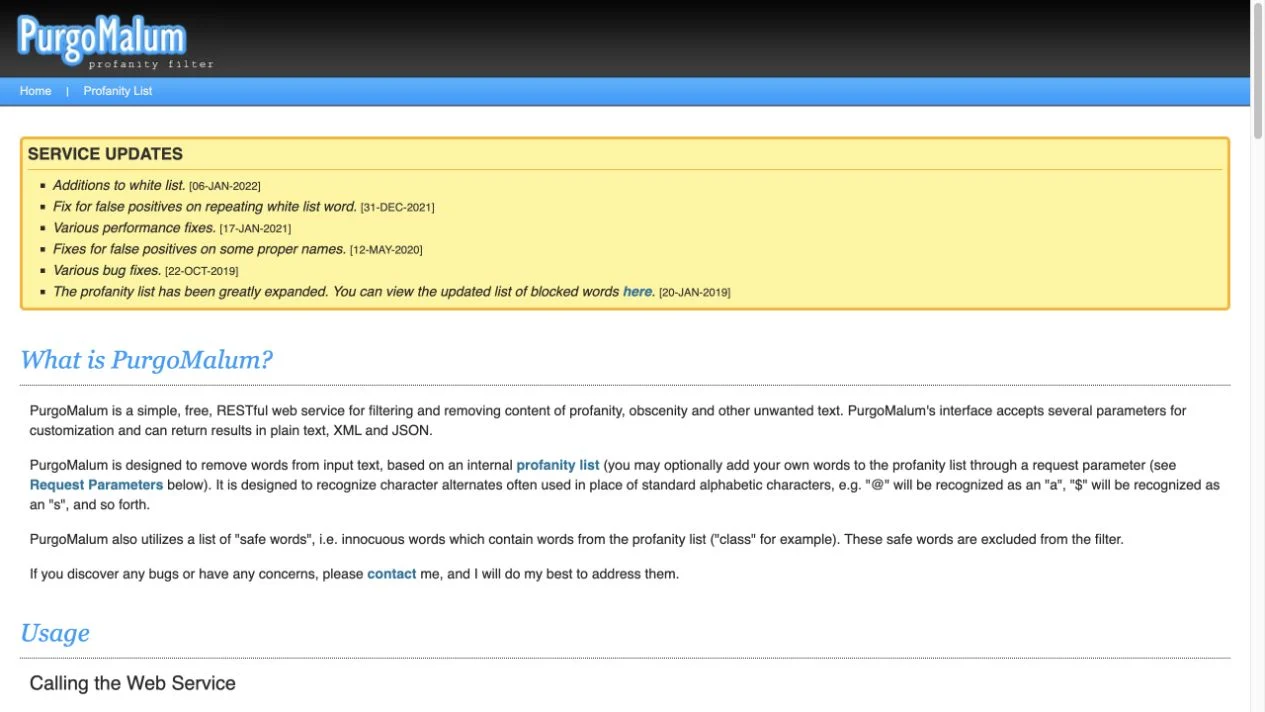Click the page vertical scrollbar thumb
The height and width of the screenshot is (712, 1265).
[x=1258, y=70]
